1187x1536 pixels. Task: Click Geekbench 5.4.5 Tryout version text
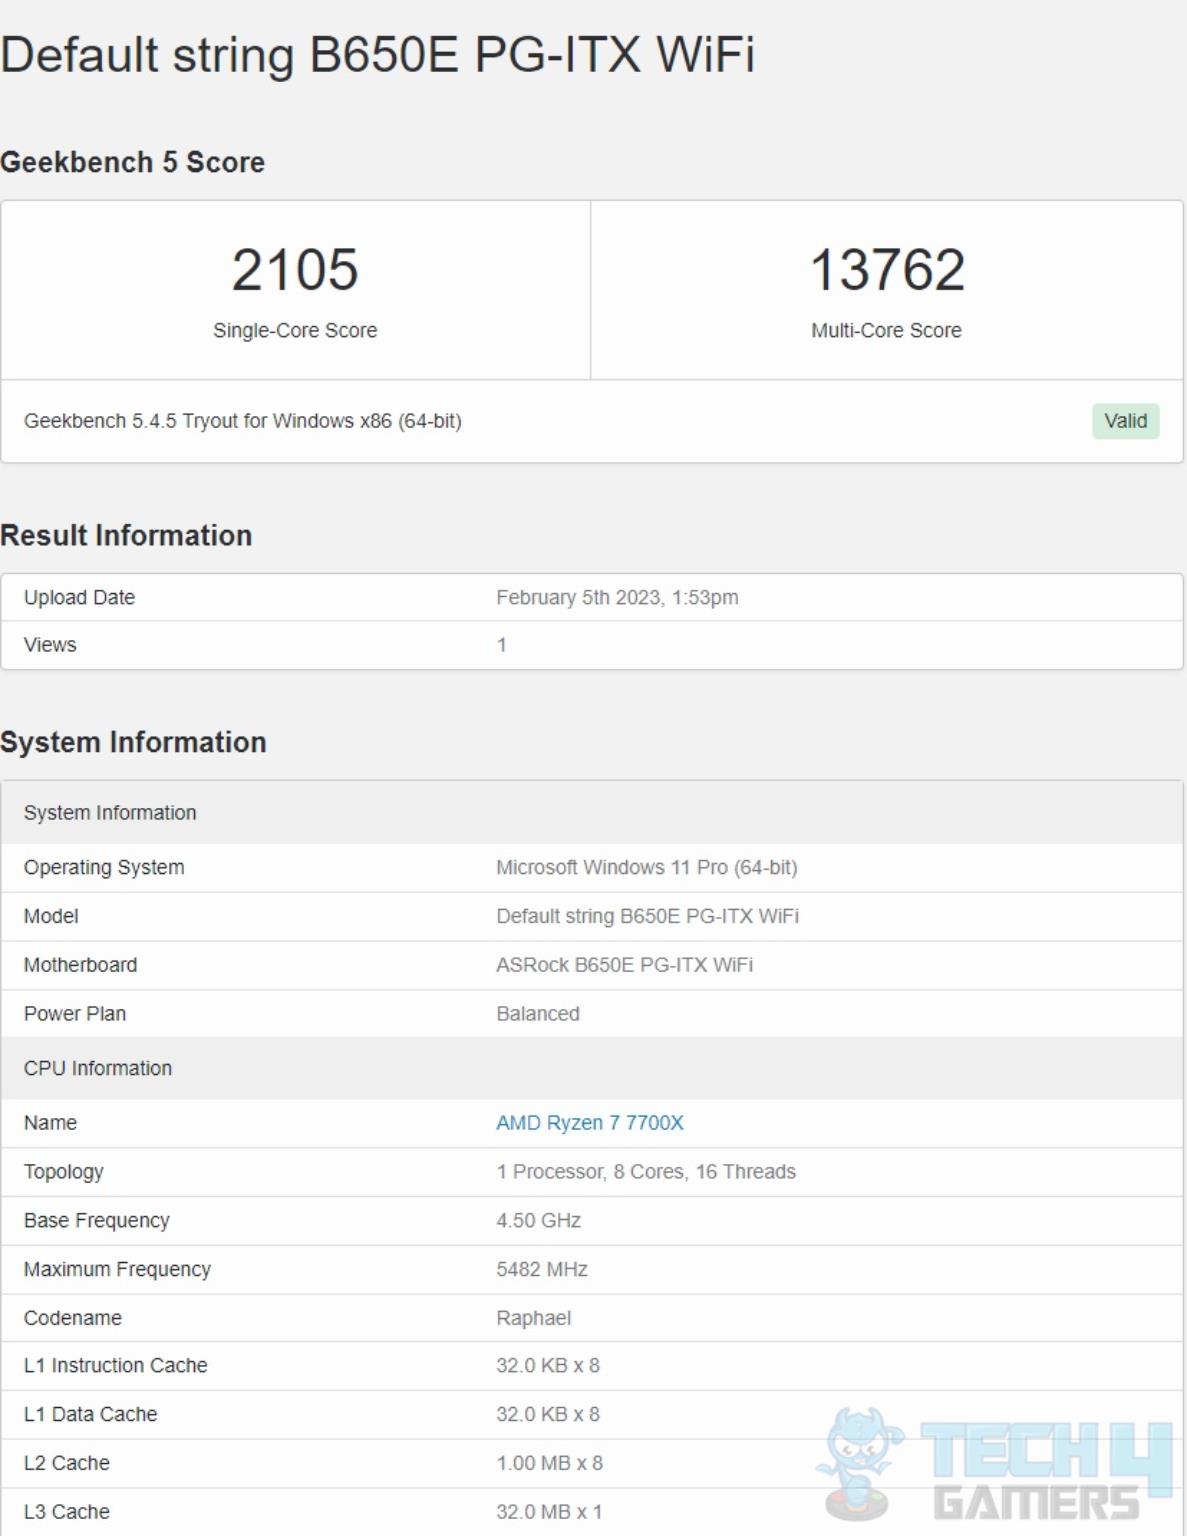243,421
